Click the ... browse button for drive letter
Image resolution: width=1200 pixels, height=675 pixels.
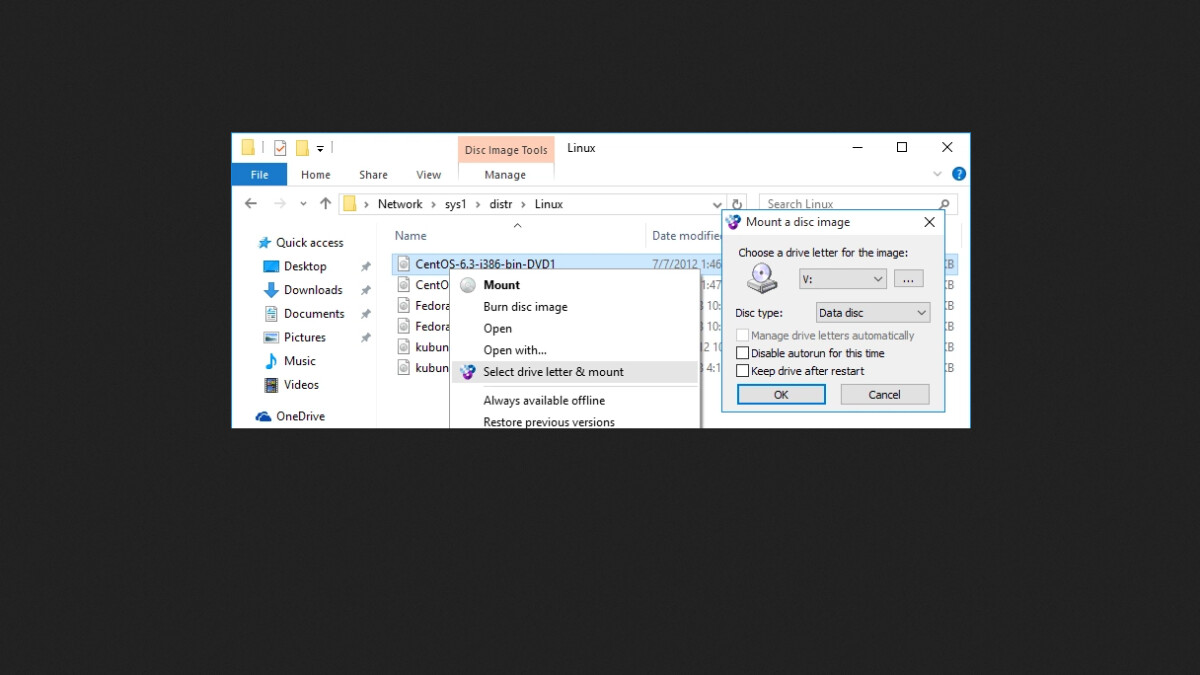point(908,278)
